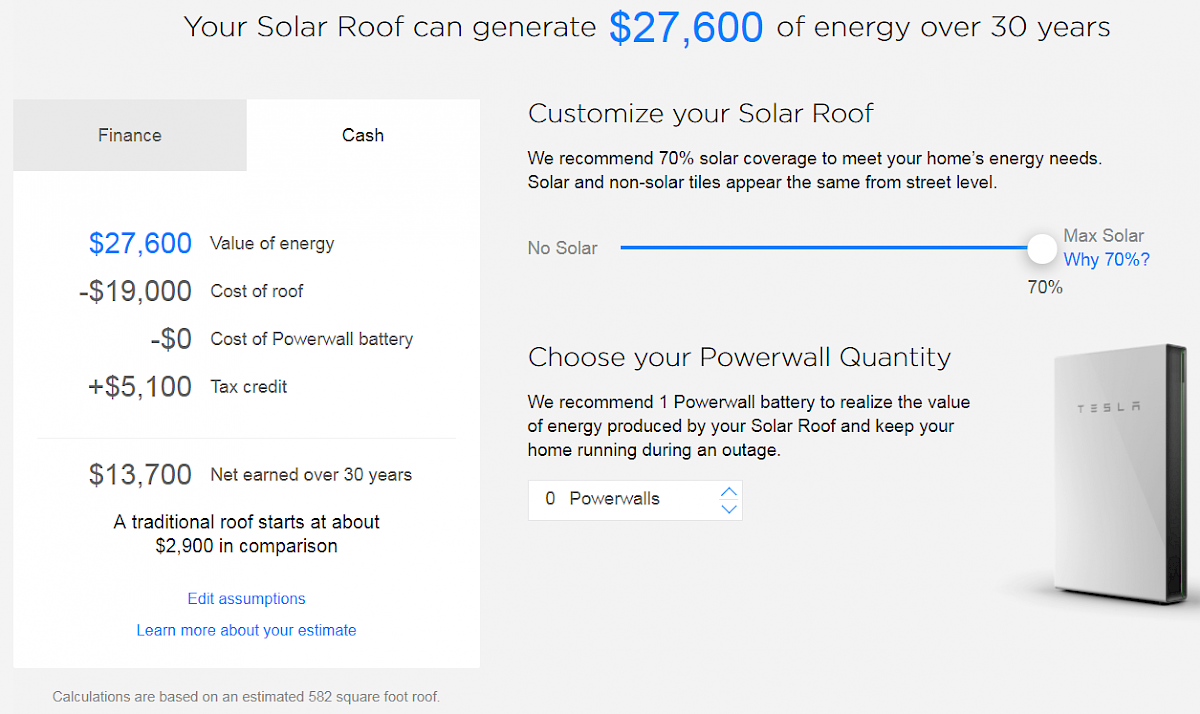Select the Cash tab
1200x714 pixels.
(363, 135)
